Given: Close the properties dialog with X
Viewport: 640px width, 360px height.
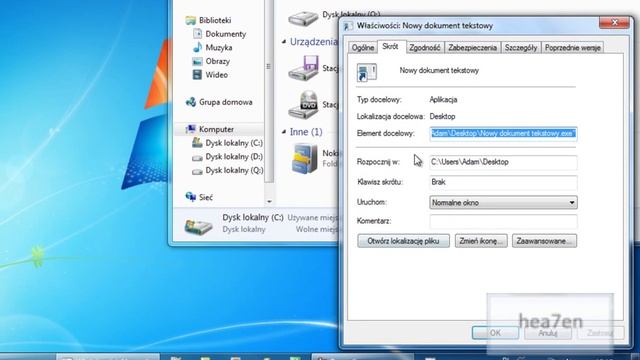Looking at the screenshot, I should (614, 22).
